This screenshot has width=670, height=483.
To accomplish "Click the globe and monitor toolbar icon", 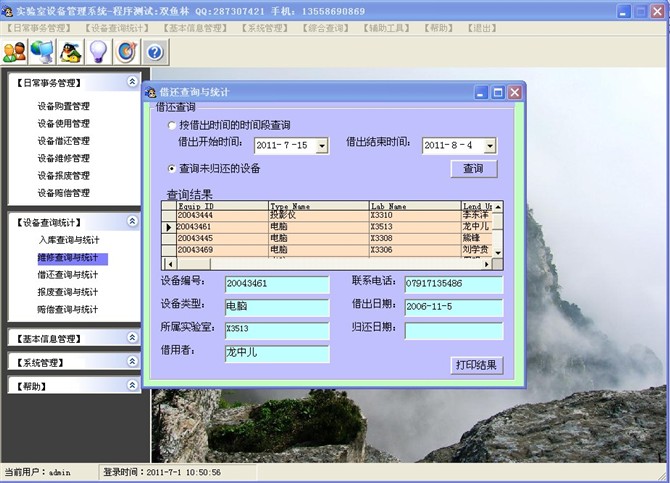I will pyautogui.click(x=42, y=51).
